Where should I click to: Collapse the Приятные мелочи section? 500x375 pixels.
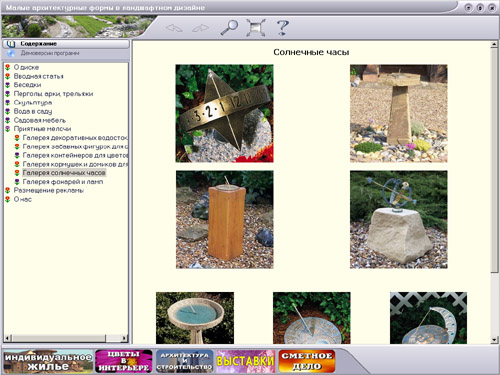click(x=42, y=129)
